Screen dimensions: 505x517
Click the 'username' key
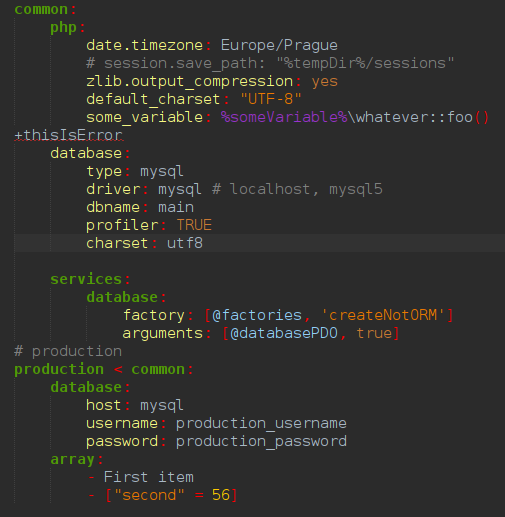[x=122, y=424]
